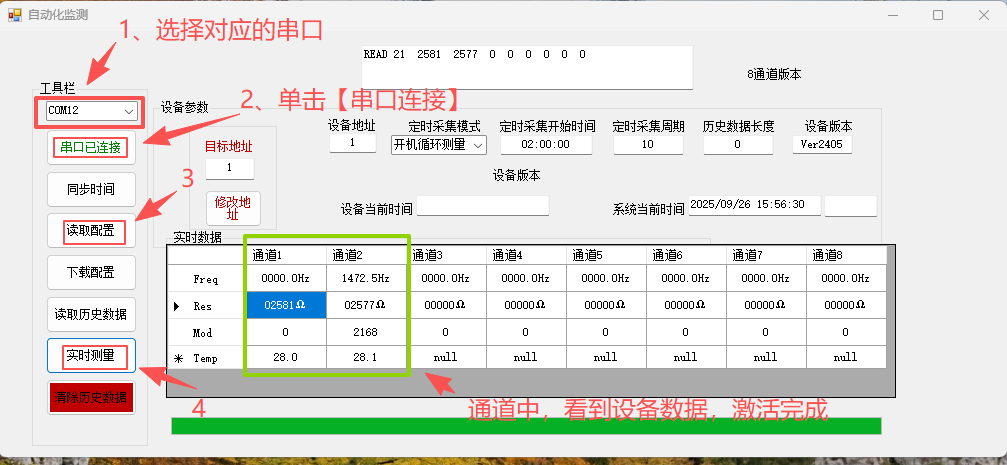1007x465 pixels.
Task: Click the 同步时间 button
Action: [91, 189]
